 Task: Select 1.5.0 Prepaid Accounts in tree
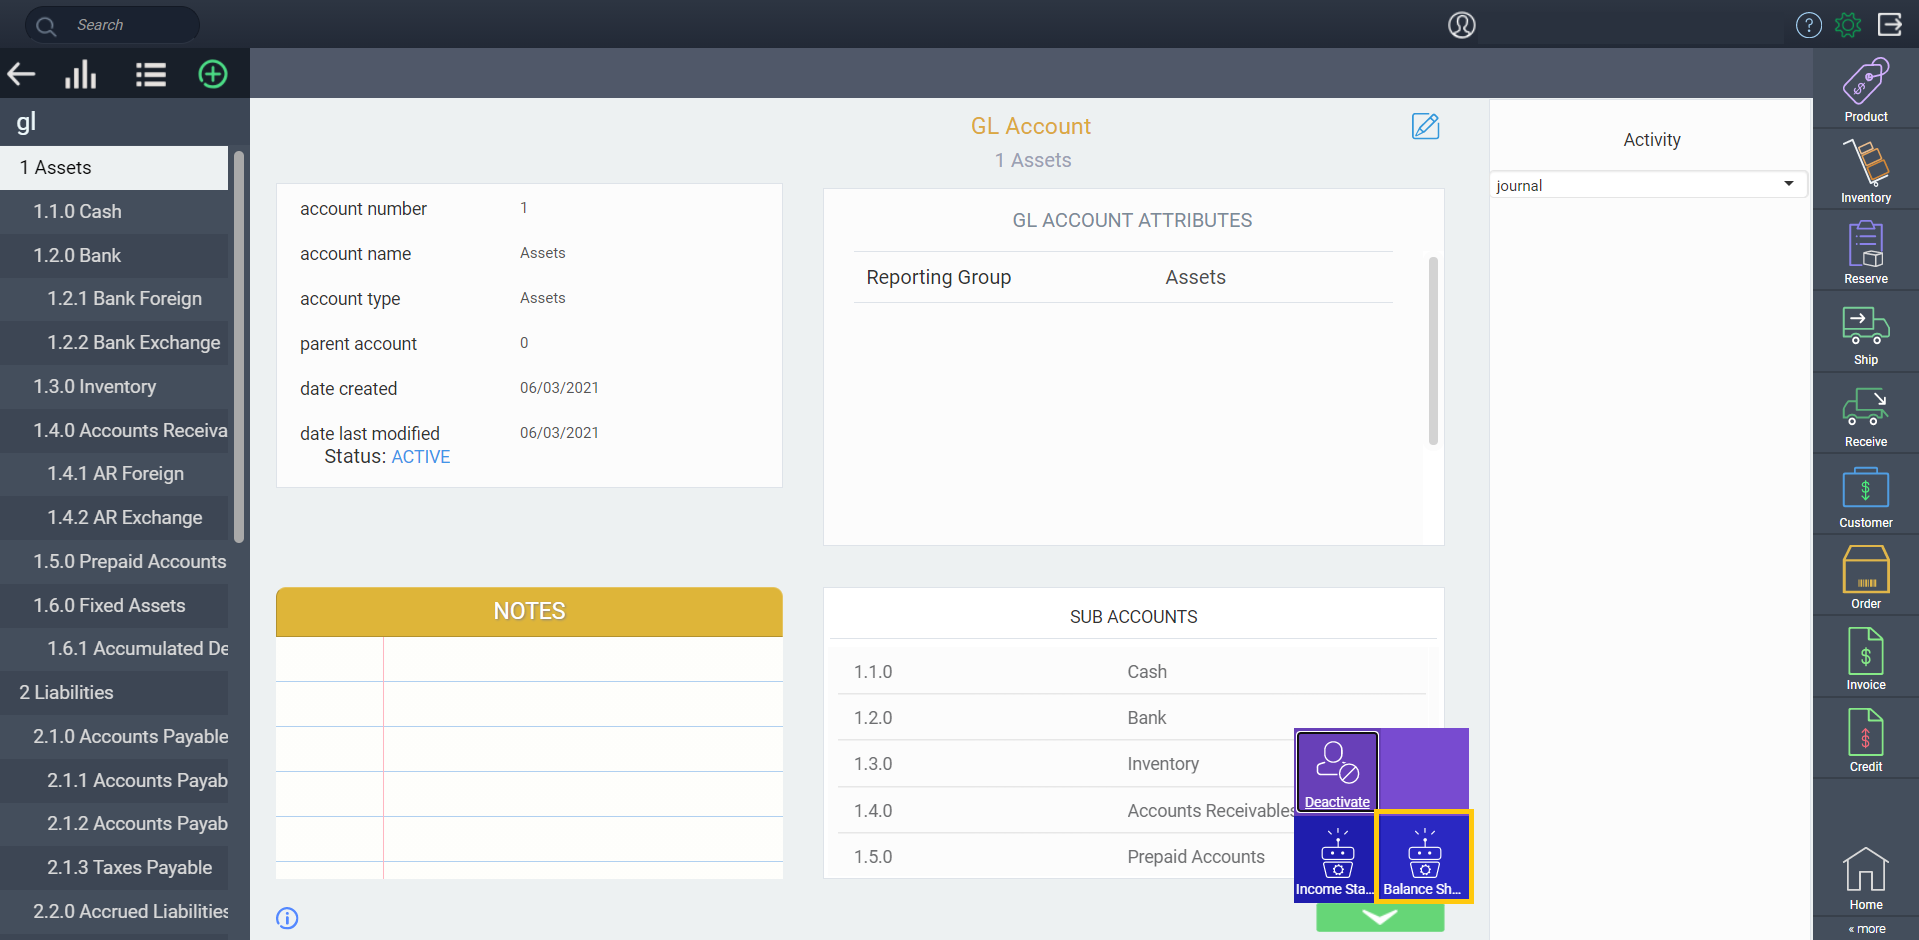(x=114, y=562)
